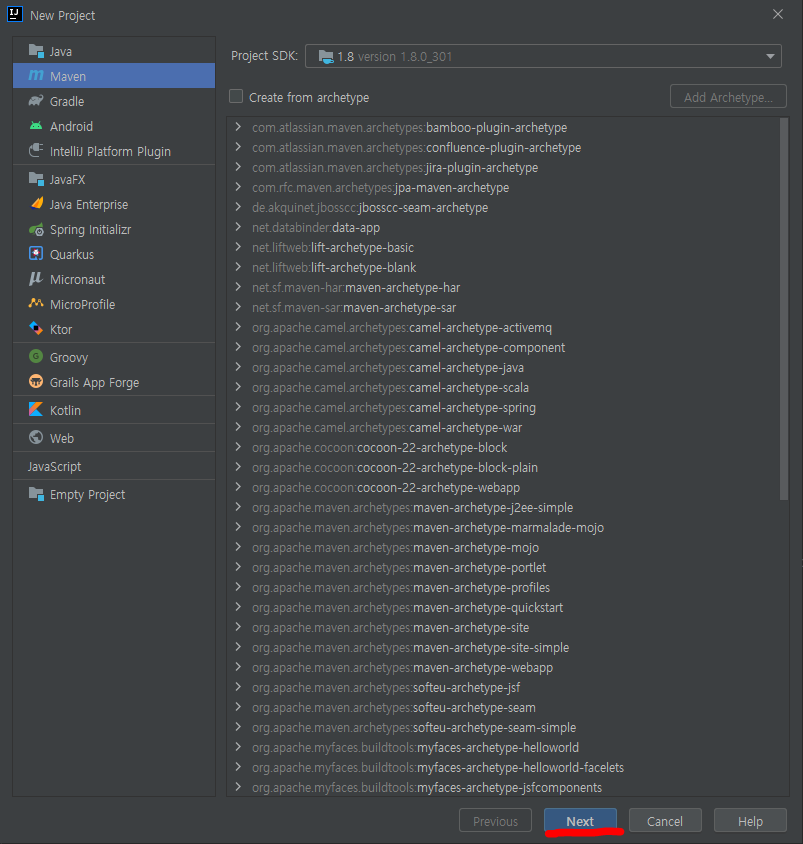The height and width of the screenshot is (844, 803).
Task: Choose the Empty Project option
Action: tap(114, 495)
